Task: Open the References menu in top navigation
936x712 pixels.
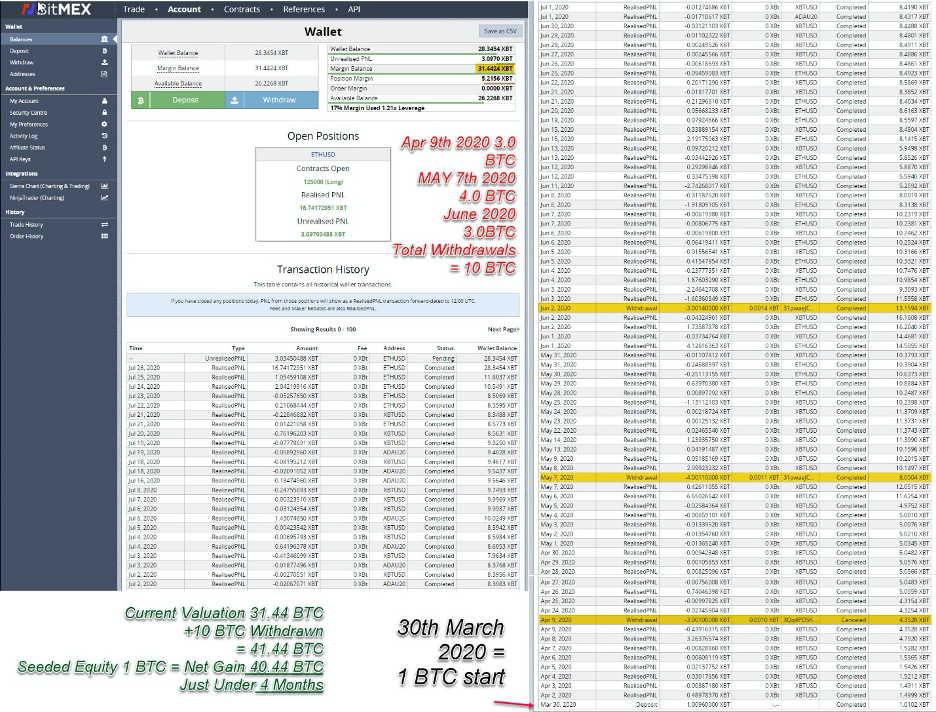Action: tap(306, 9)
